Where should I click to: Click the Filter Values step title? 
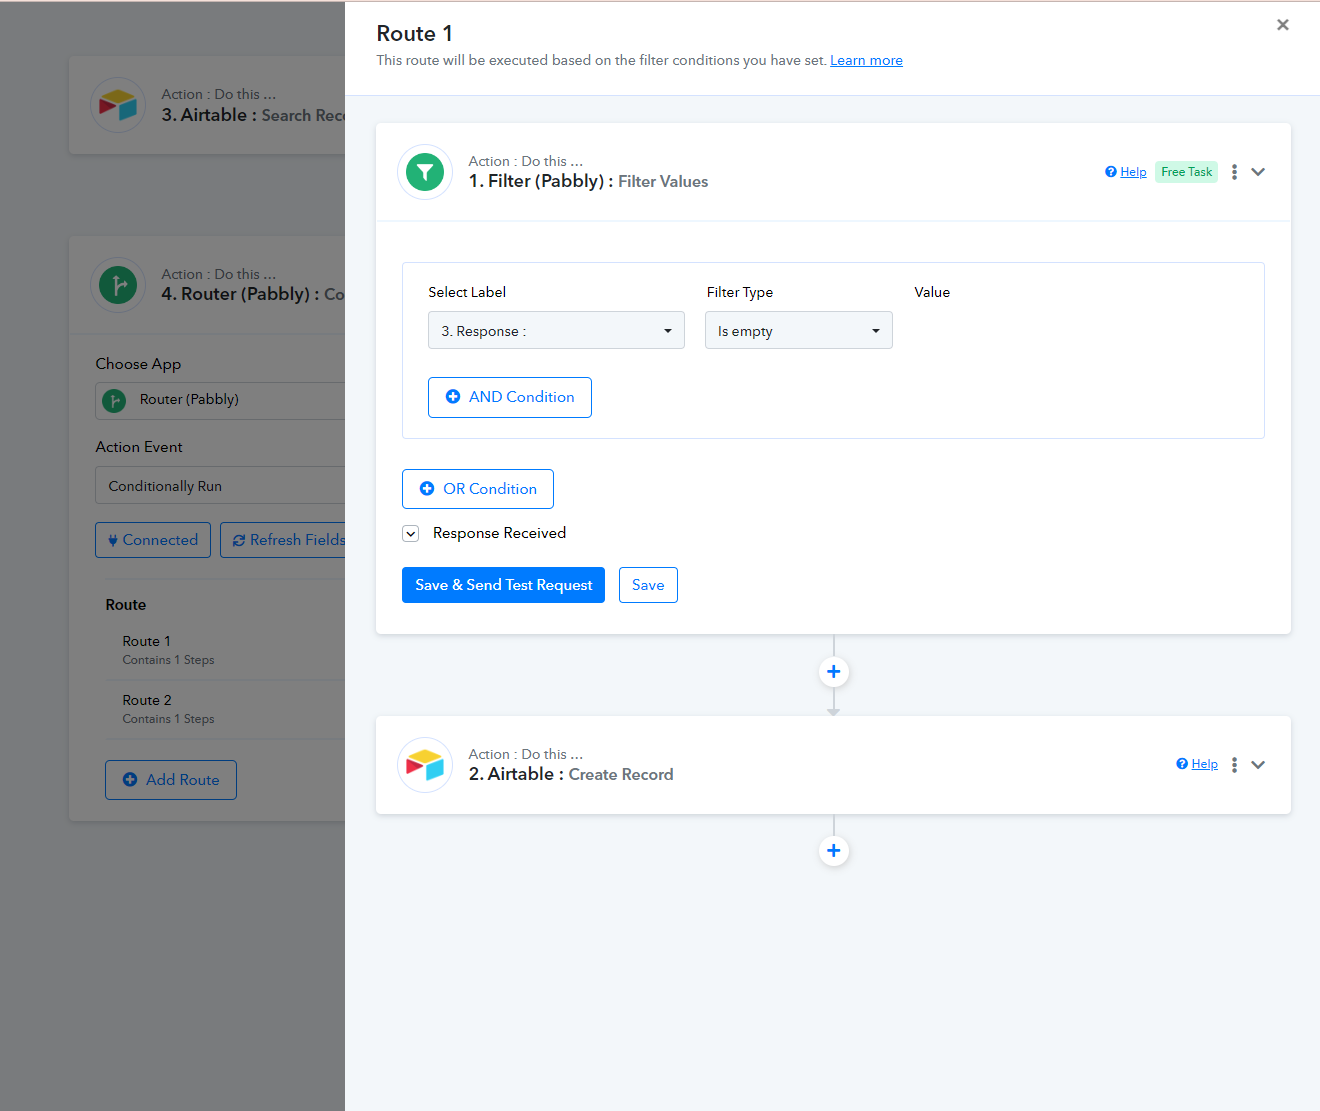pos(588,181)
